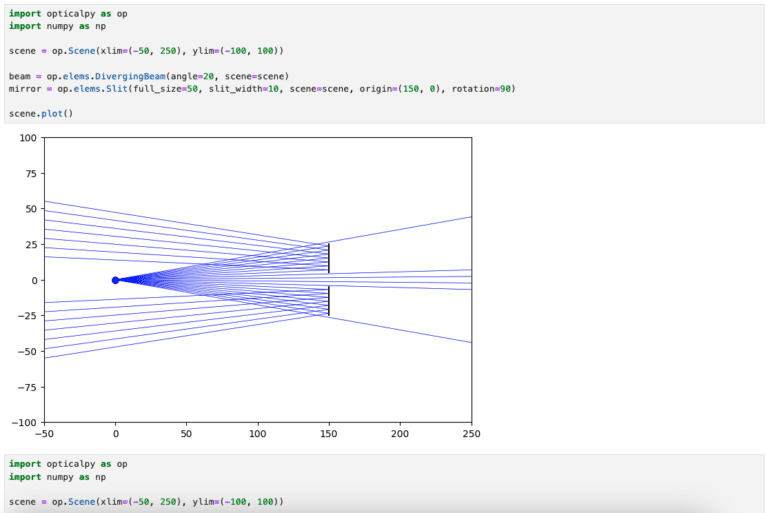Click the y-axis tick label 100
The image size is (768, 513).
[x=27, y=138]
